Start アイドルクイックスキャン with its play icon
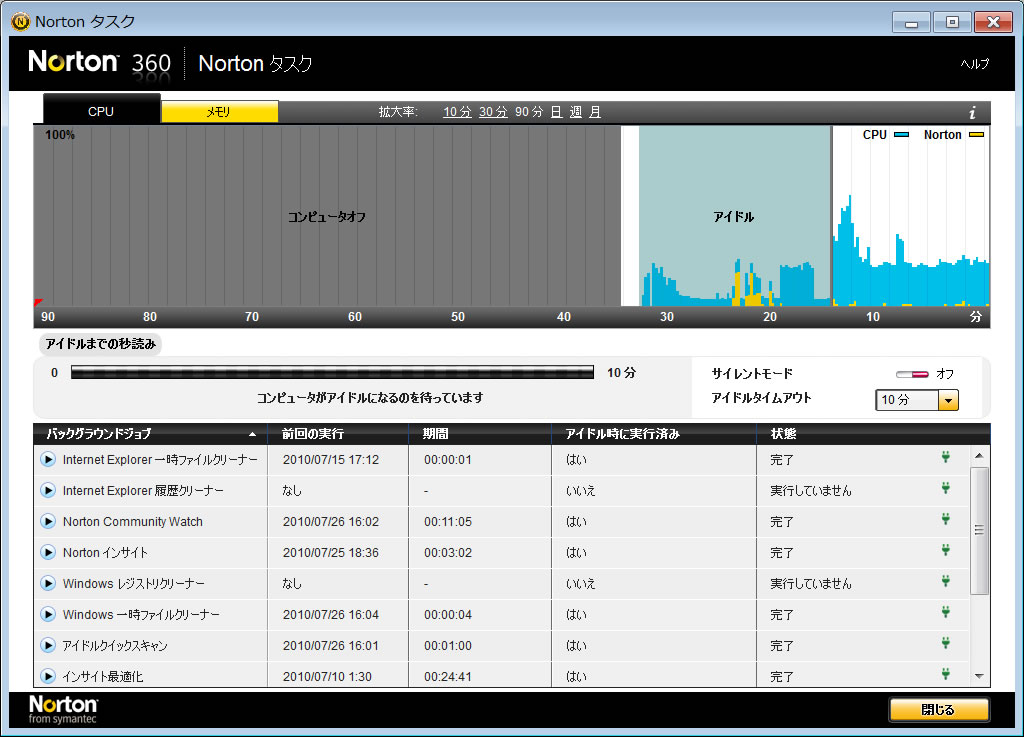The width and height of the screenshot is (1024, 737). 48,646
